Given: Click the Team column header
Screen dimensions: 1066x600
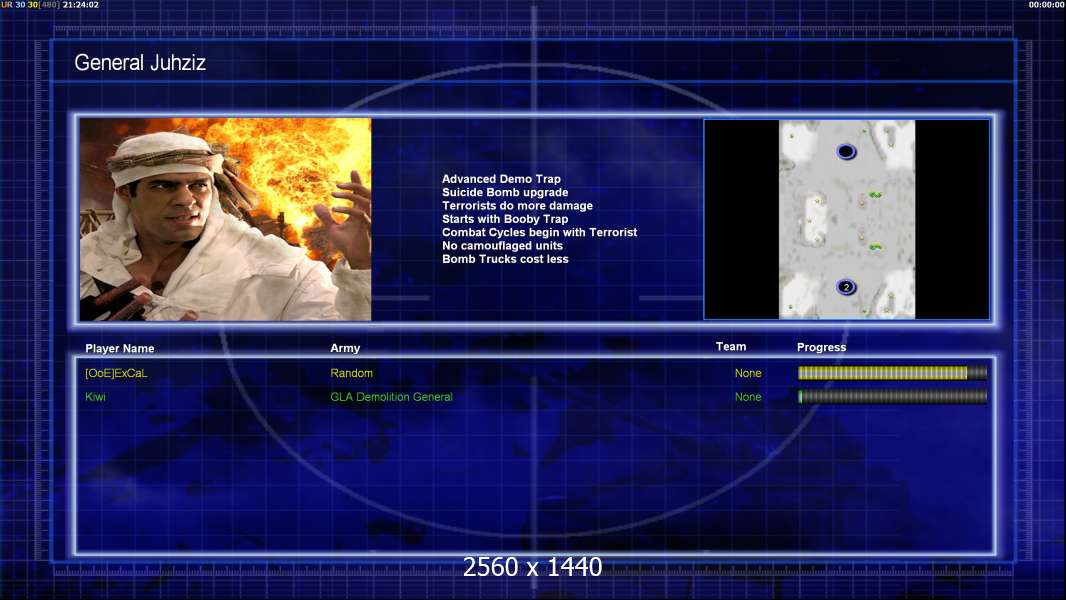Looking at the screenshot, I should [x=731, y=347].
